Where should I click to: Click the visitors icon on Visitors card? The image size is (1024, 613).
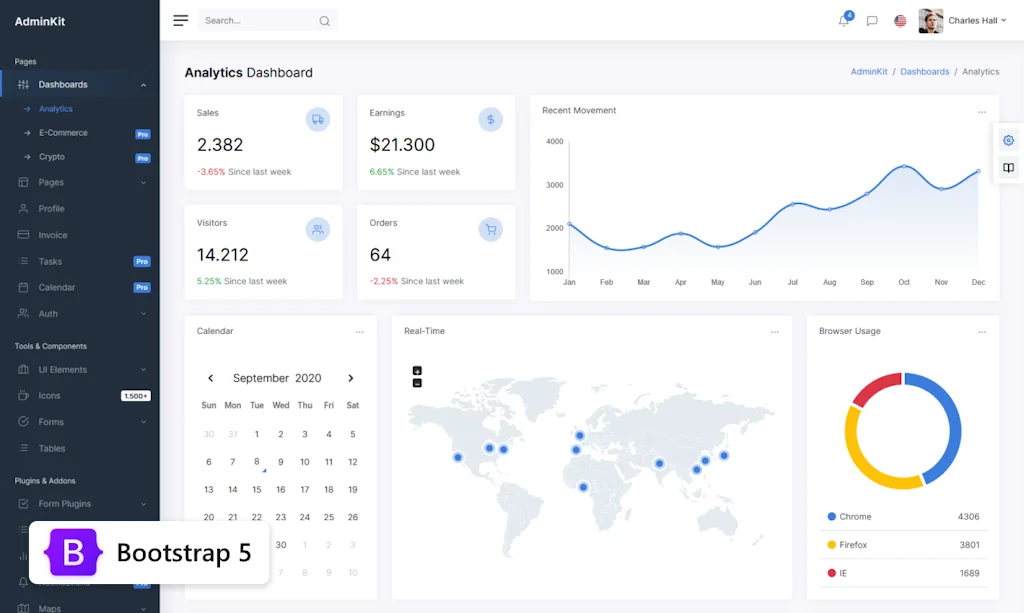pyautogui.click(x=318, y=229)
